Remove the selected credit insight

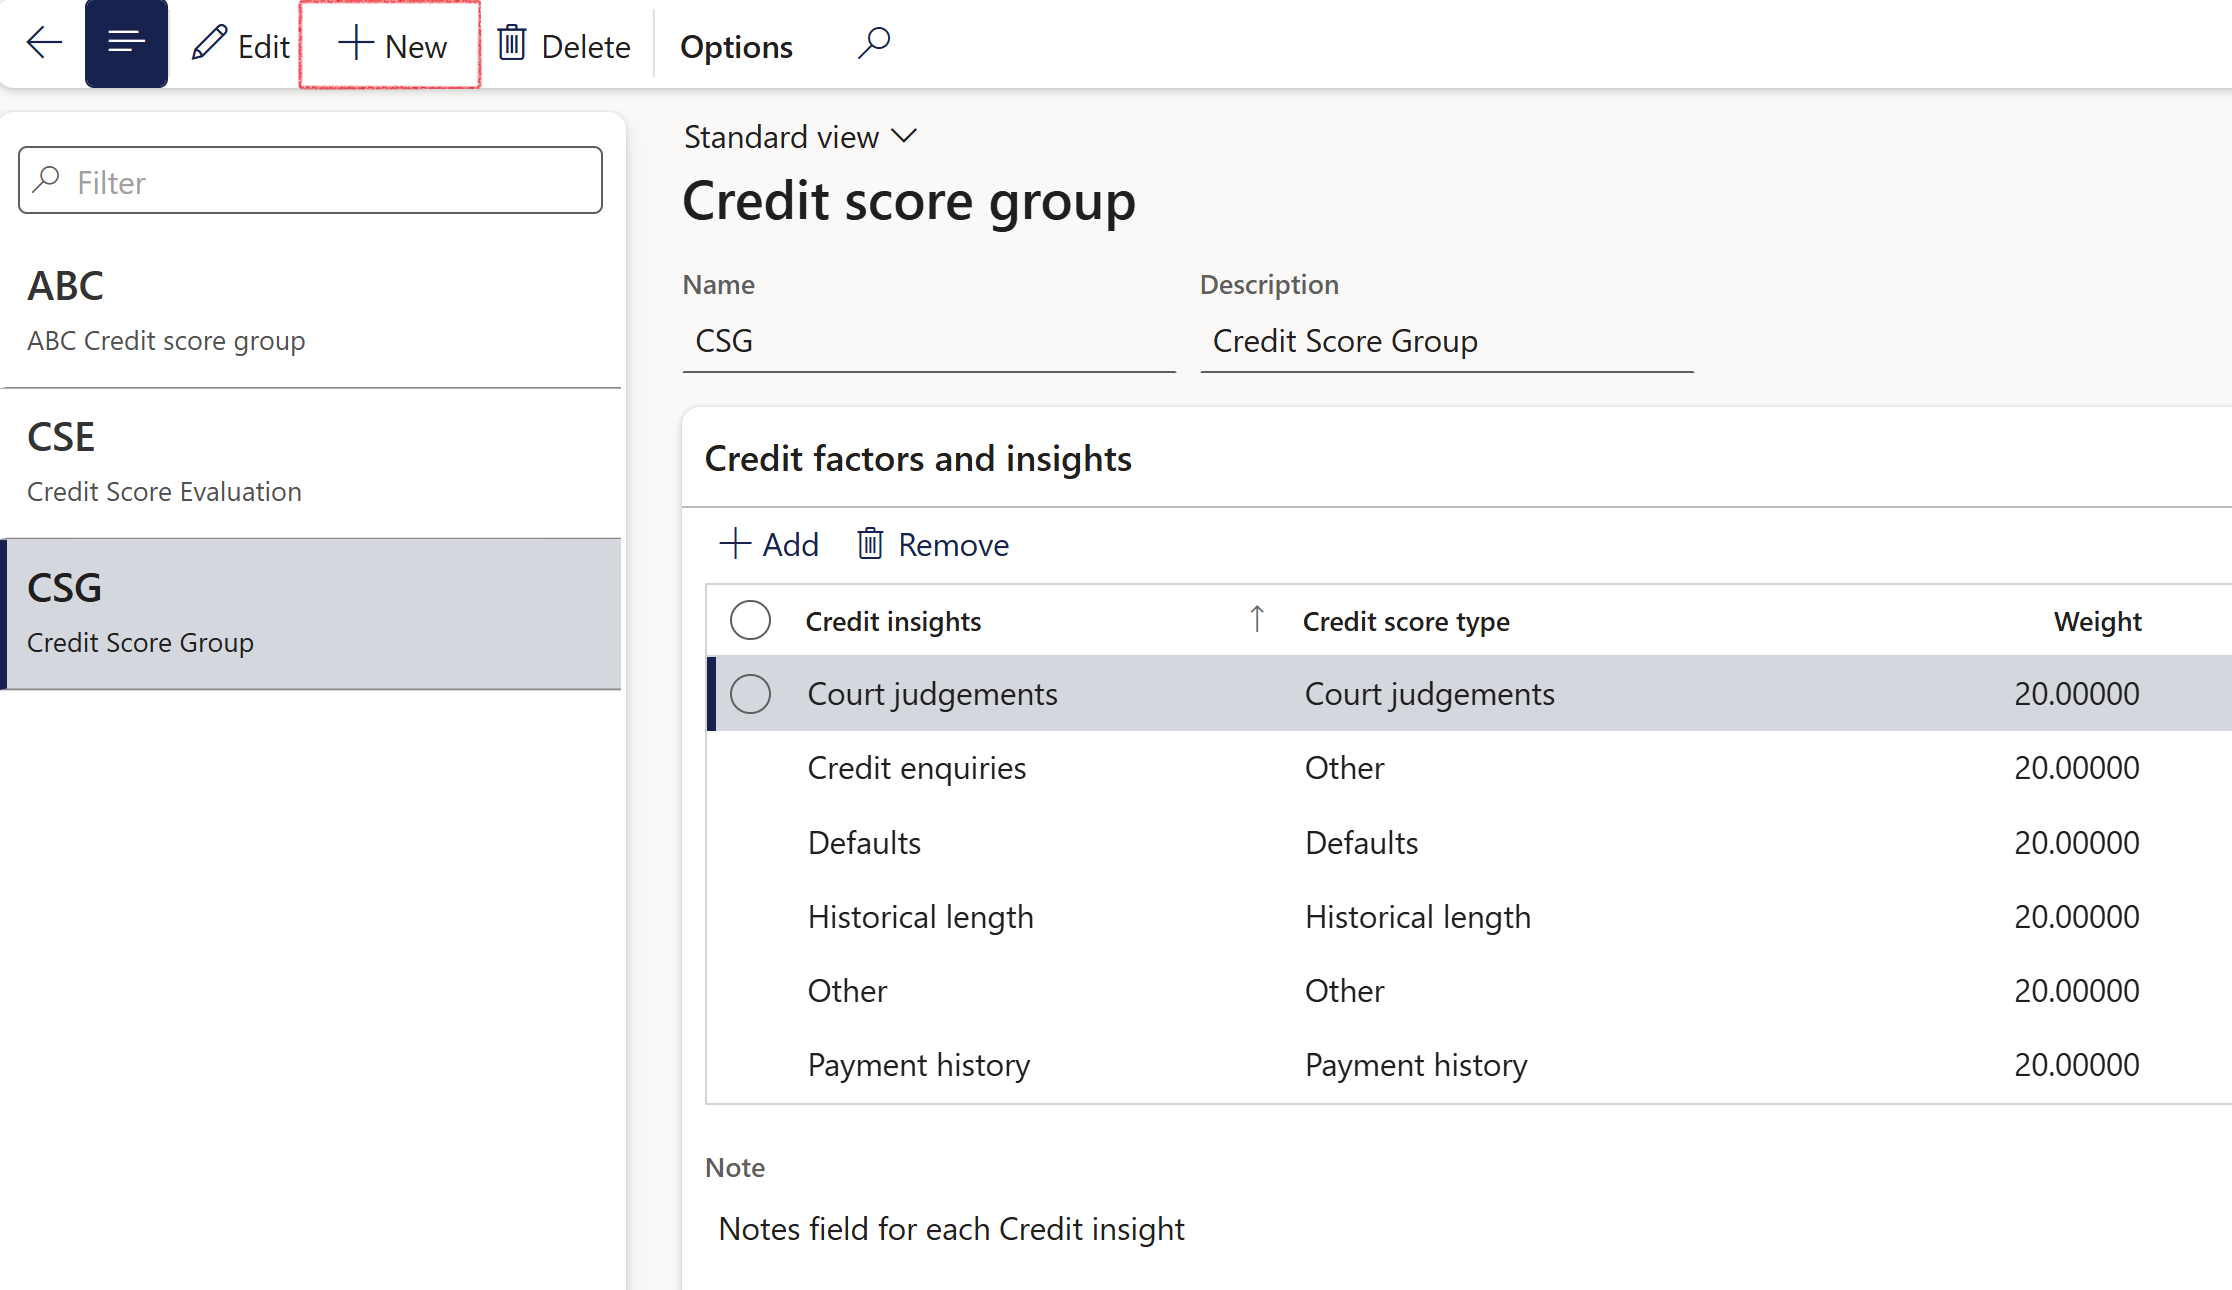[933, 545]
